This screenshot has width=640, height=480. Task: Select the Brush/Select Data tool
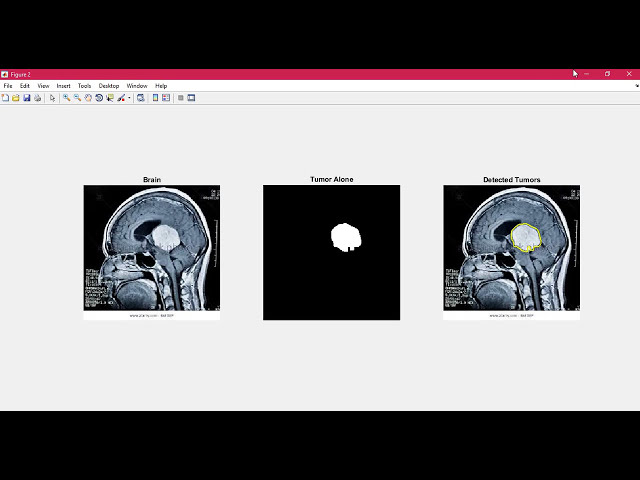121,98
